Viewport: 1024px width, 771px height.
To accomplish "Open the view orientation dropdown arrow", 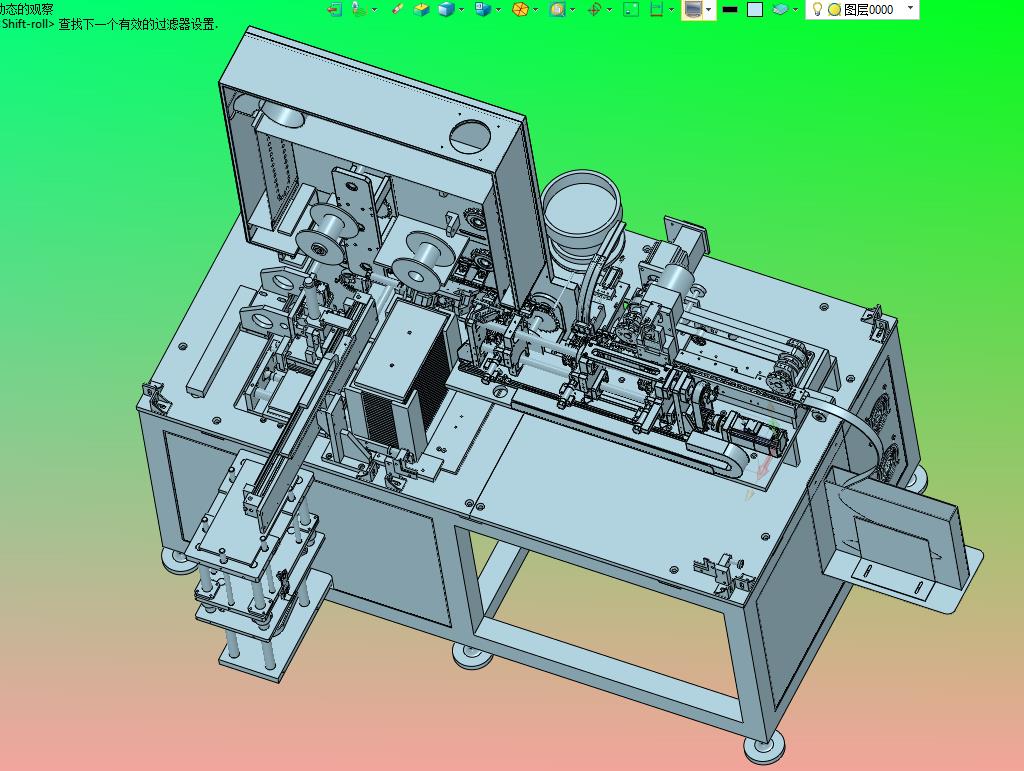I will tap(498, 9).
